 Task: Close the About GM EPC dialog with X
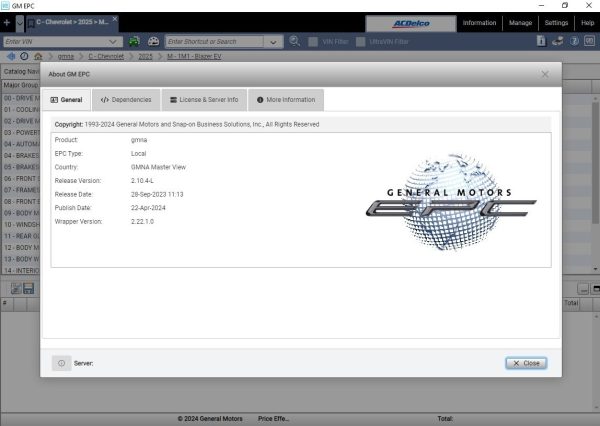click(x=545, y=74)
